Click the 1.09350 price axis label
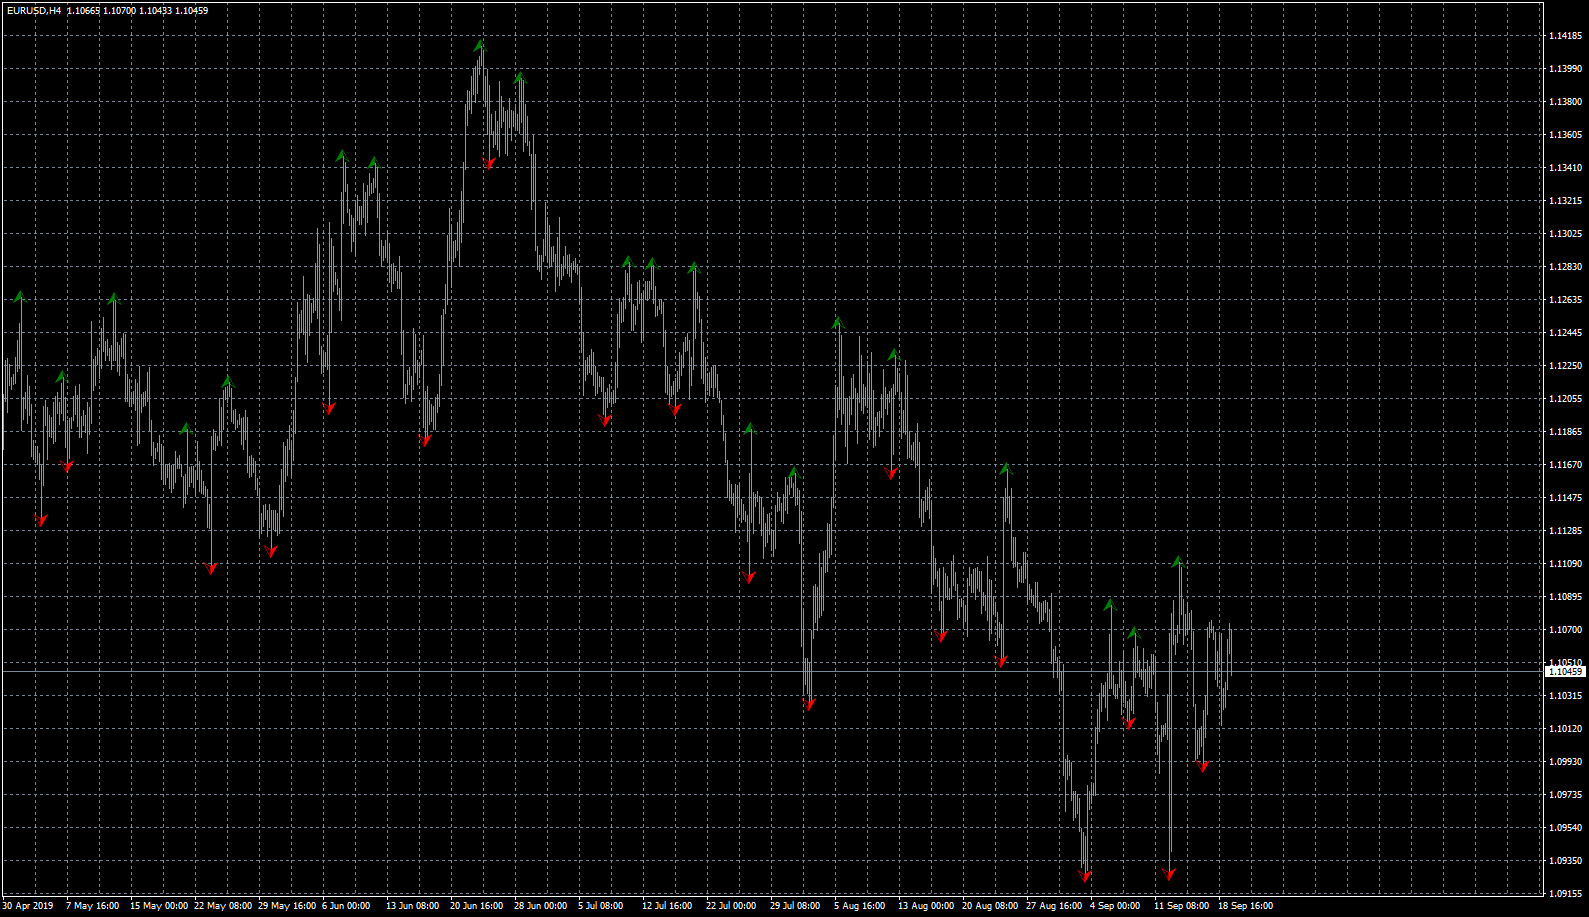Screen dimensions: 1589x917 (x=1565, y=861)
